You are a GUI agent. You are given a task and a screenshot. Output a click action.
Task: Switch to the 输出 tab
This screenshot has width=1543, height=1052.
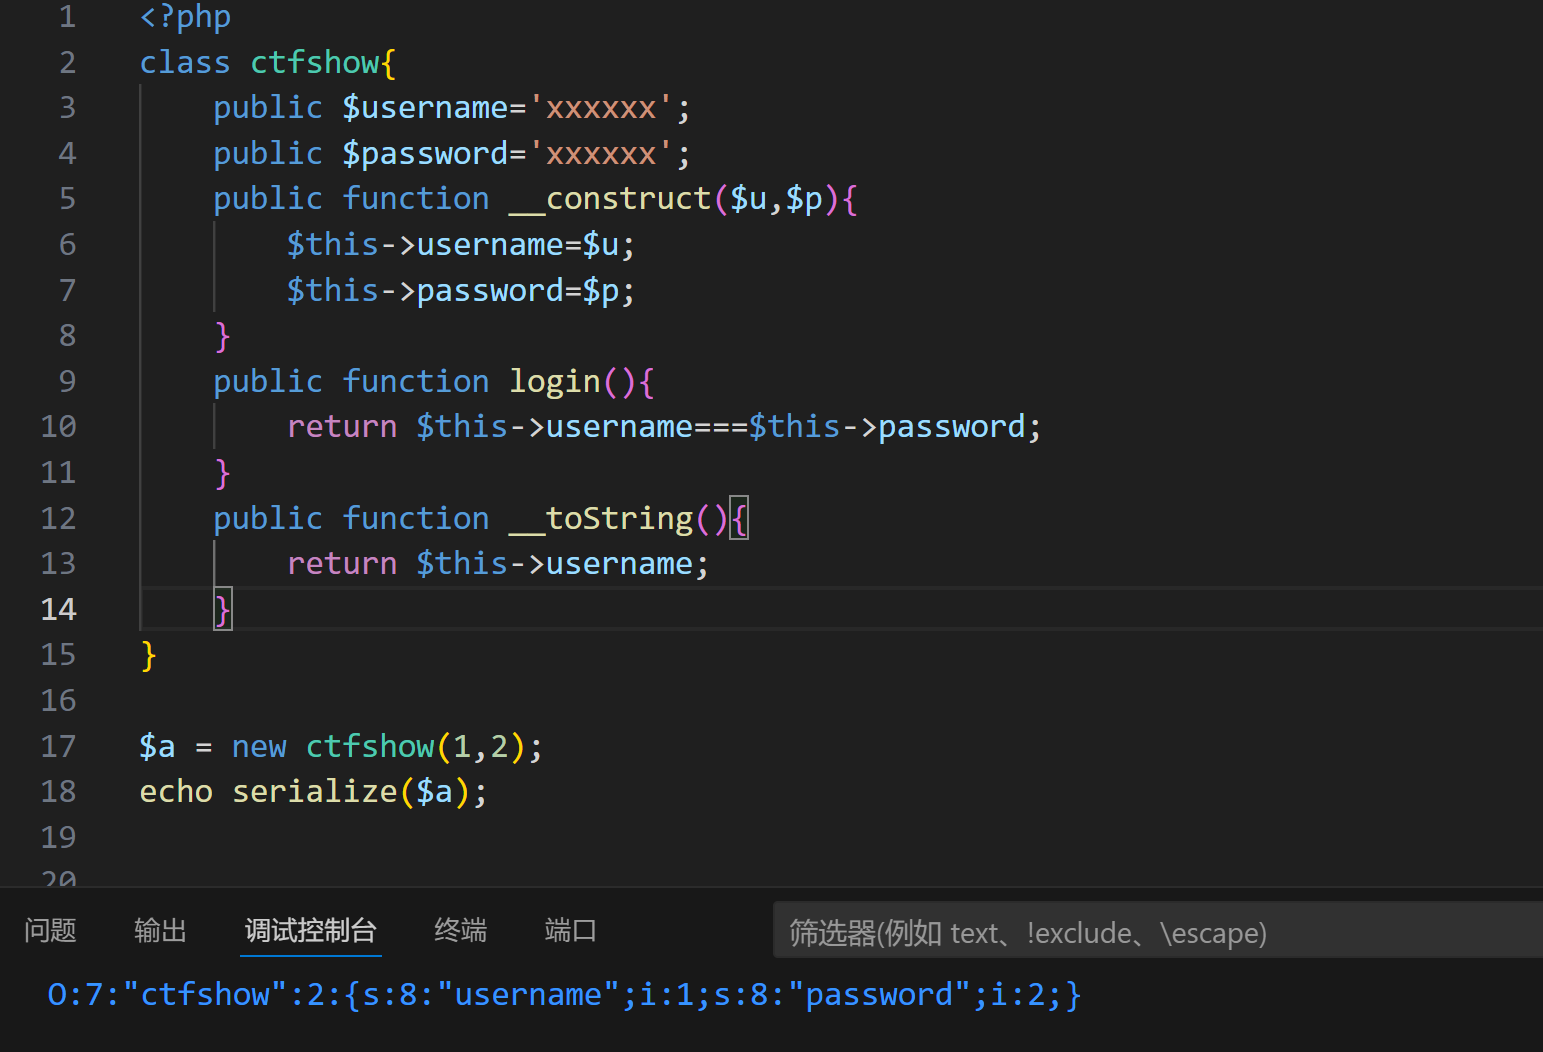click(160, 931)
